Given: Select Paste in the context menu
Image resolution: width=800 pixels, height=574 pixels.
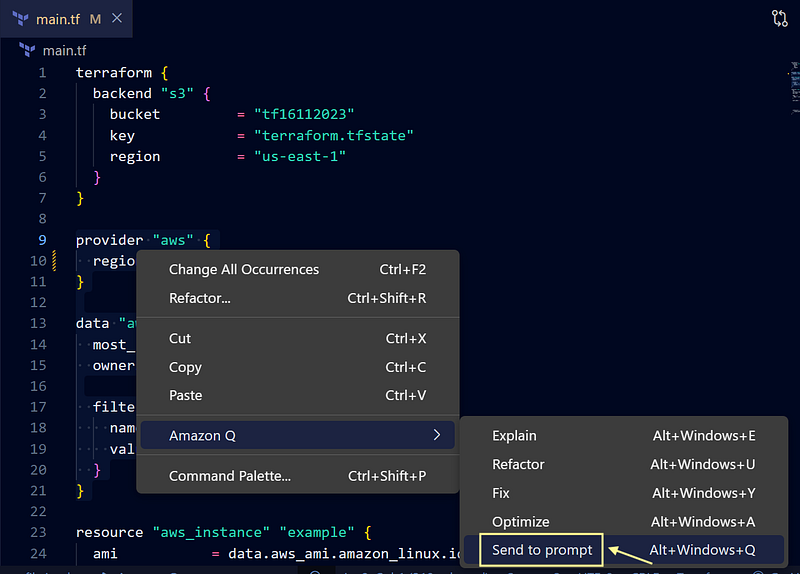Looking at the screenshot, I should pos(297,395).
